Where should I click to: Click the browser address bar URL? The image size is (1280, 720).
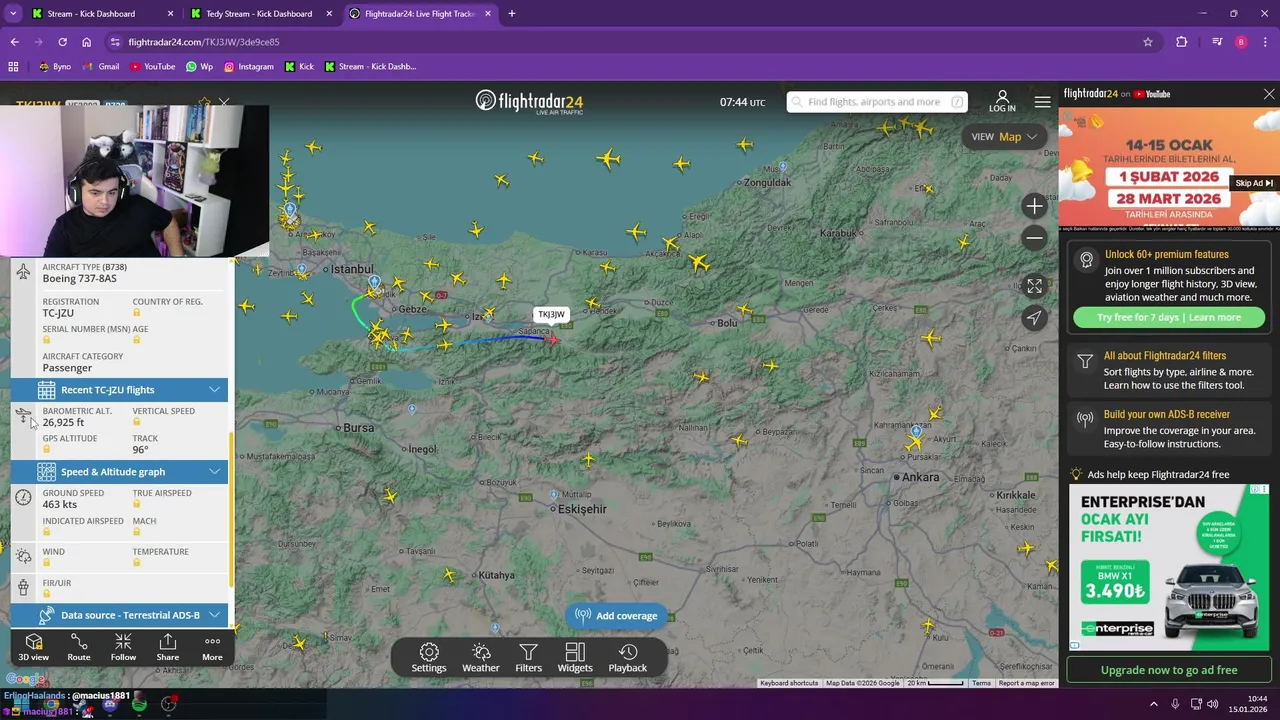click(204, 42)
